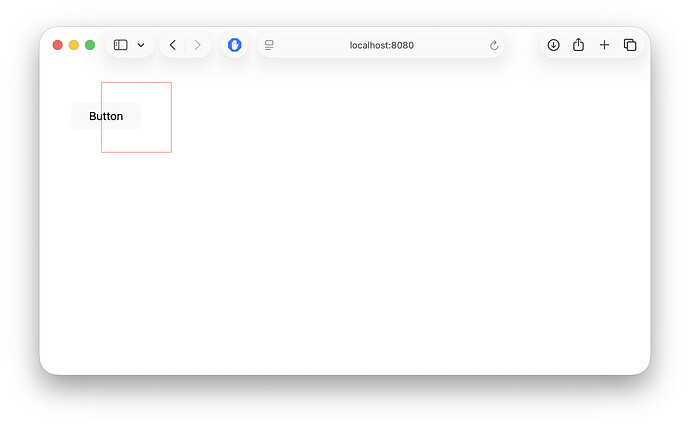Image resolution: width=690 pixels, height=427 pixels.
Task: Click empty toolbar space left of downloads icon
Action: 522,45
